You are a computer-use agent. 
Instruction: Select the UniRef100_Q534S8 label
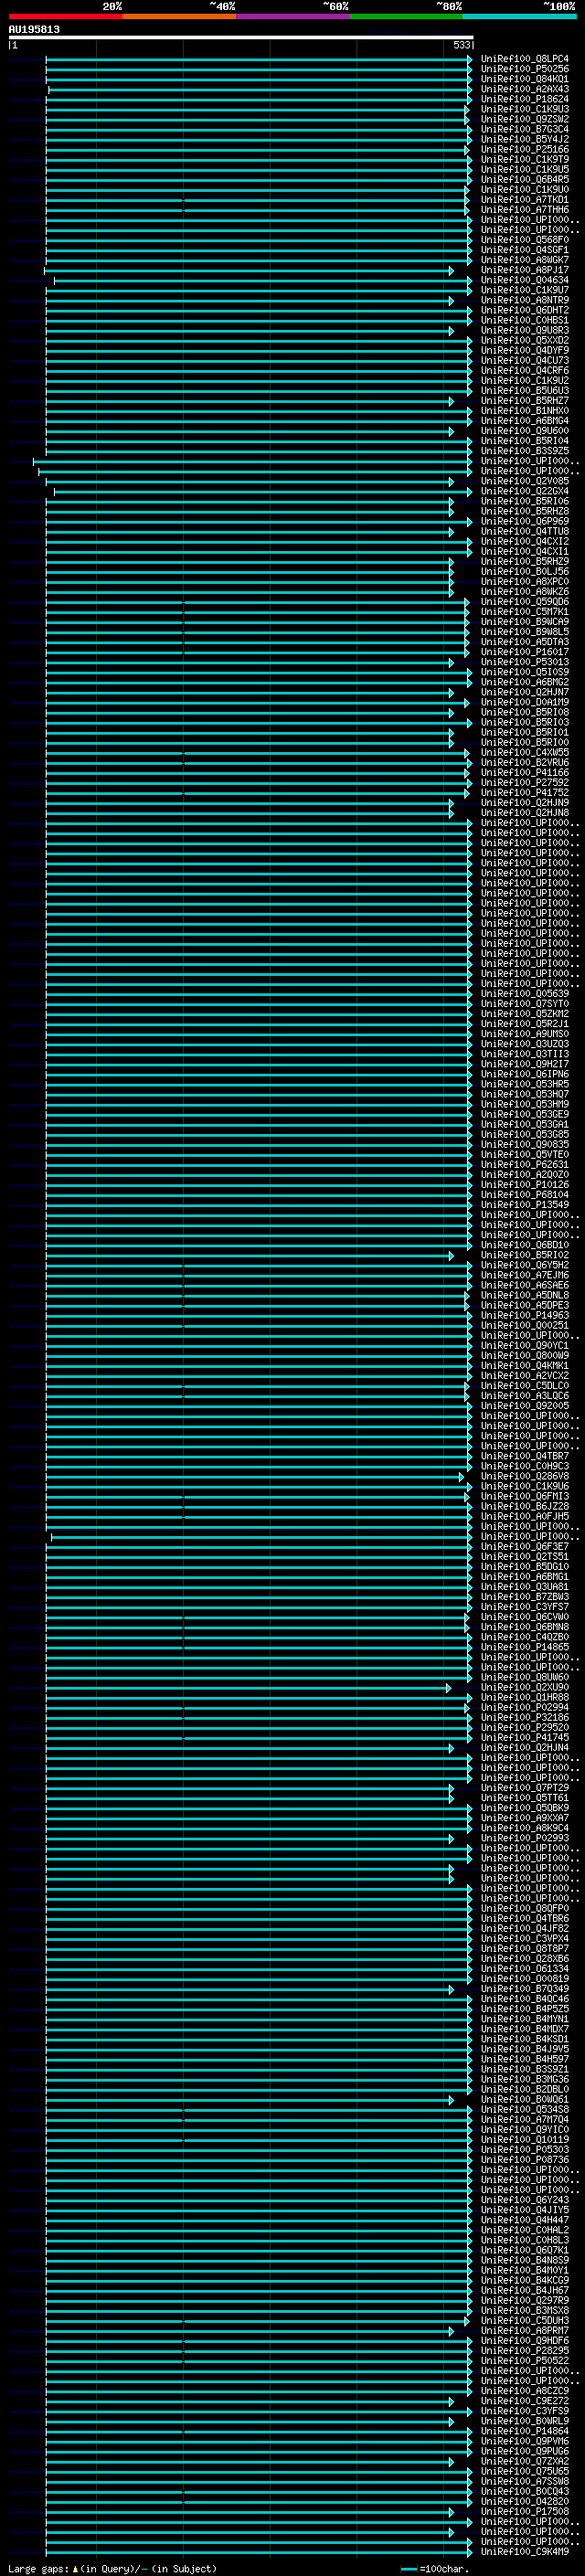coord(525,2109)
